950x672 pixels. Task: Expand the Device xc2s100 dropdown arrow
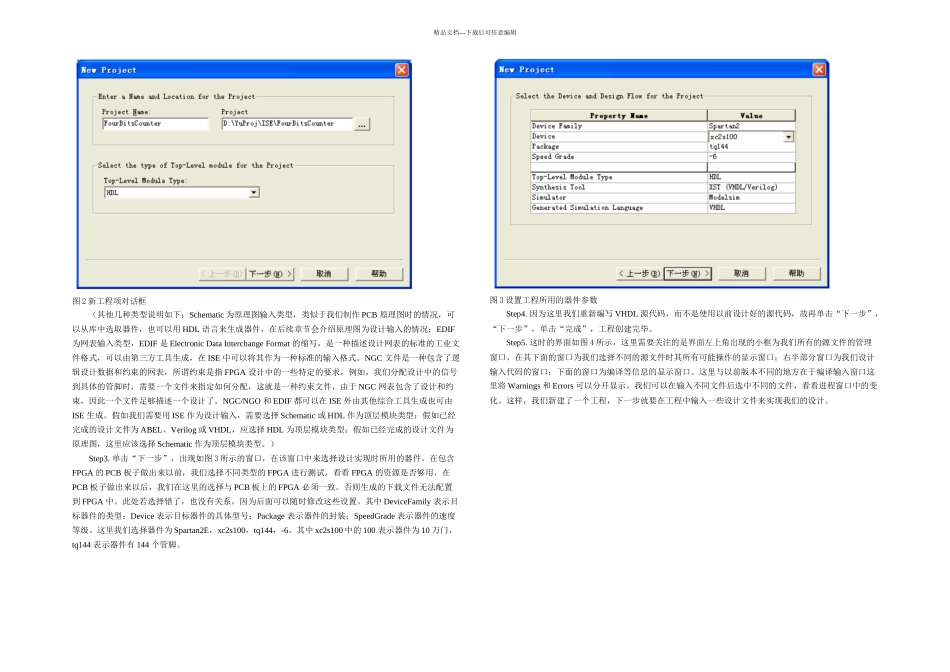coord(788,137)
